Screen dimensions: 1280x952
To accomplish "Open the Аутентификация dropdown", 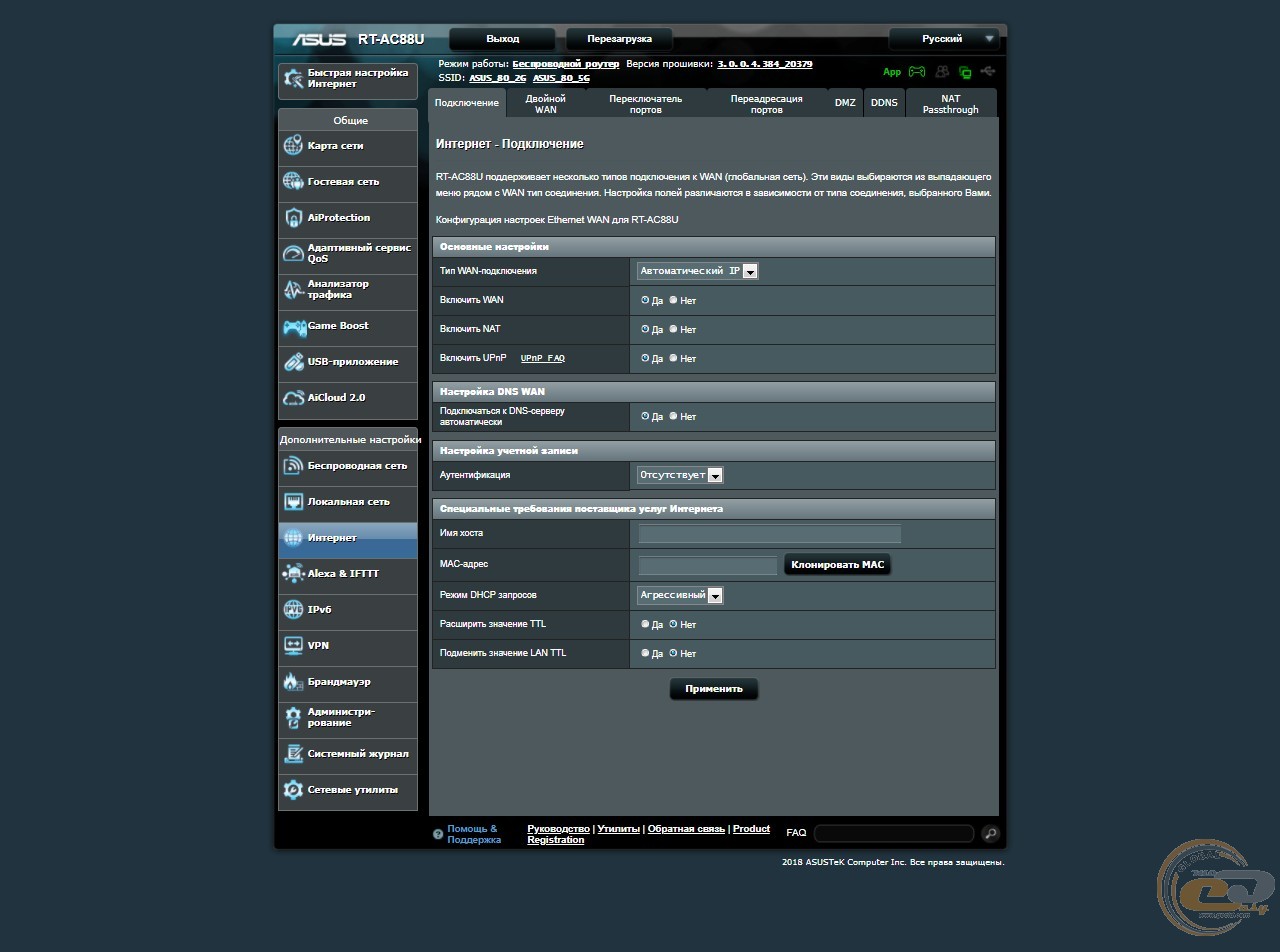I will [x=680, y=475].
